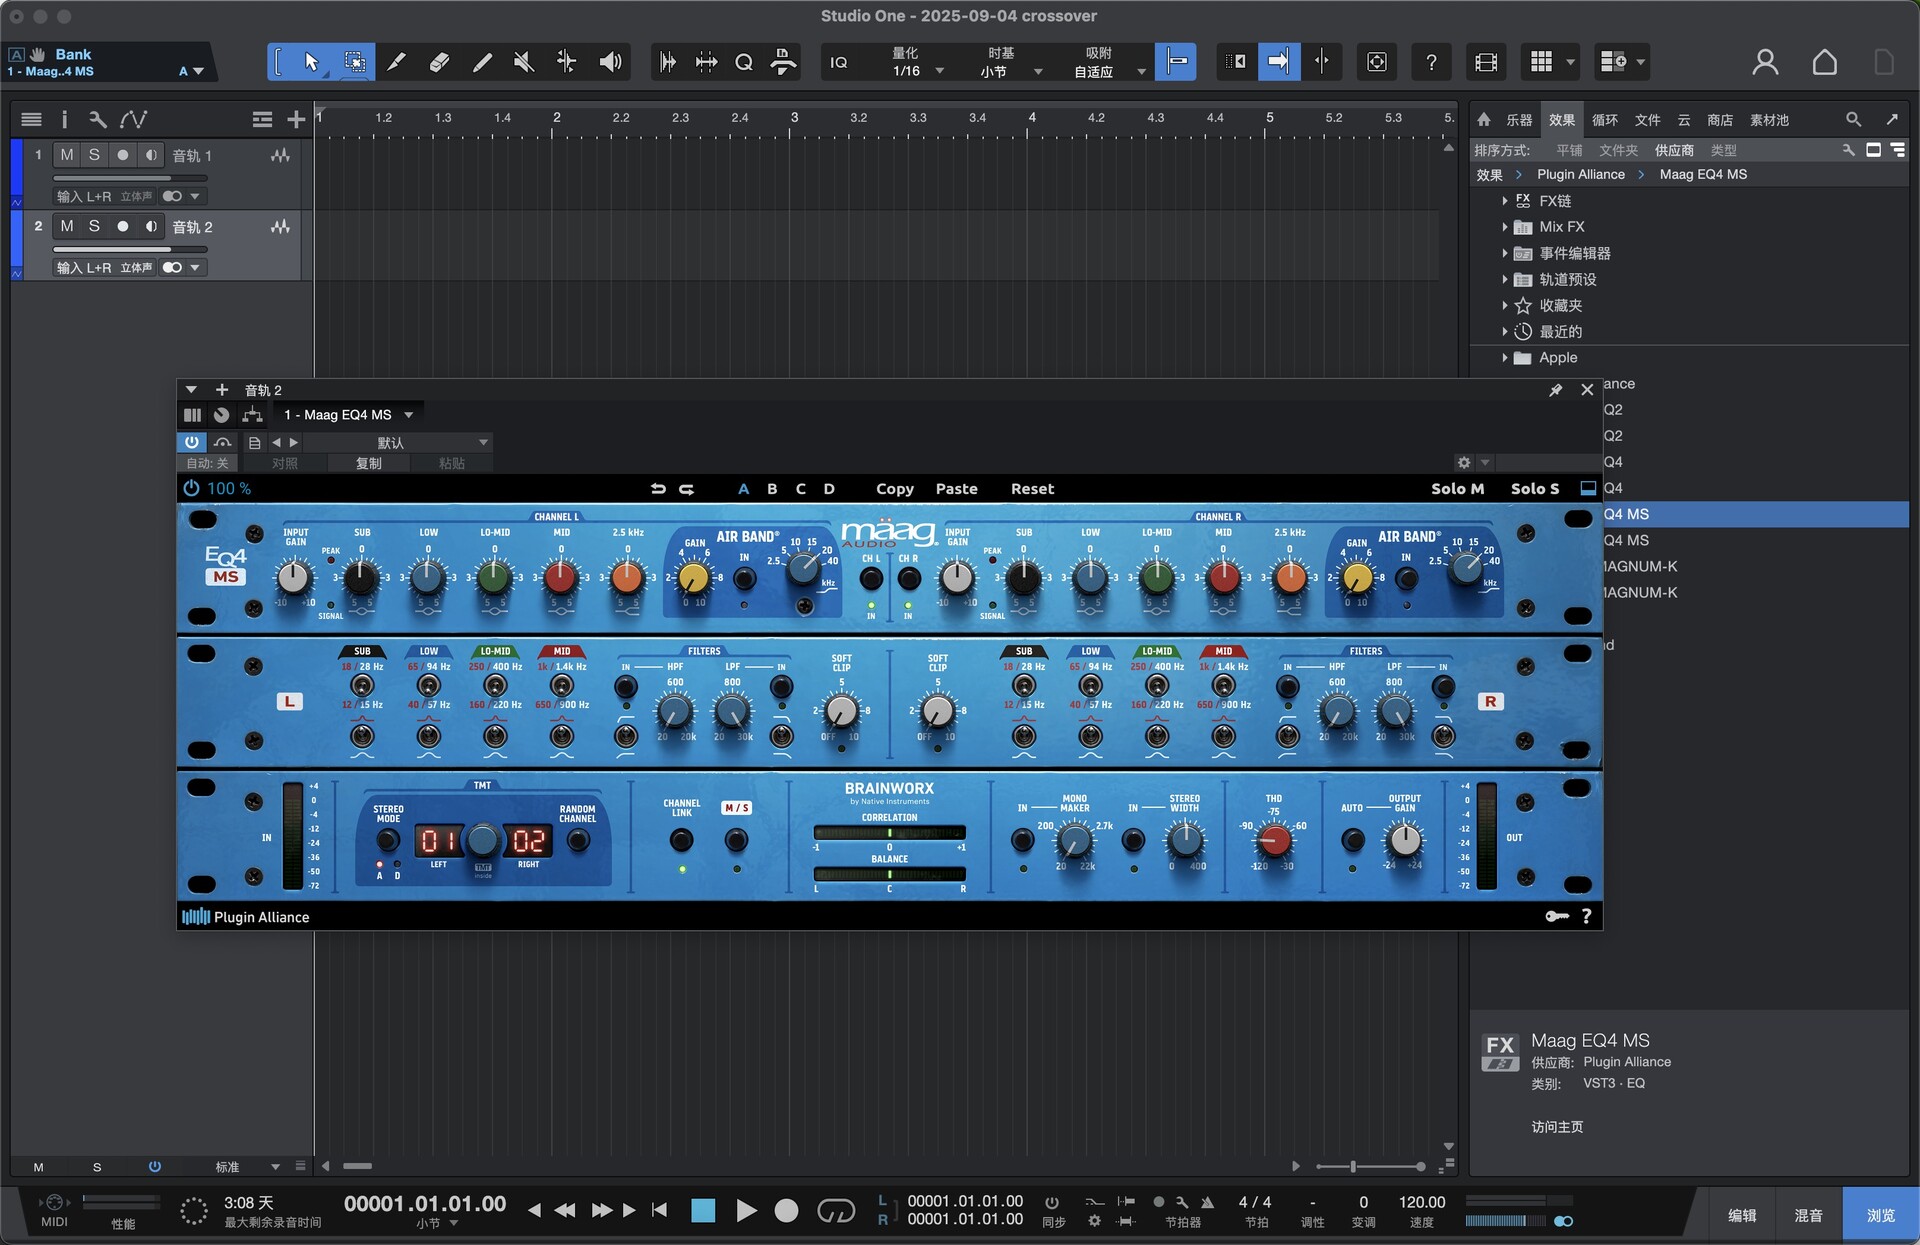Select plugin setting slot B
This screenshot has height=1245, width=1920.
(772, 489)
